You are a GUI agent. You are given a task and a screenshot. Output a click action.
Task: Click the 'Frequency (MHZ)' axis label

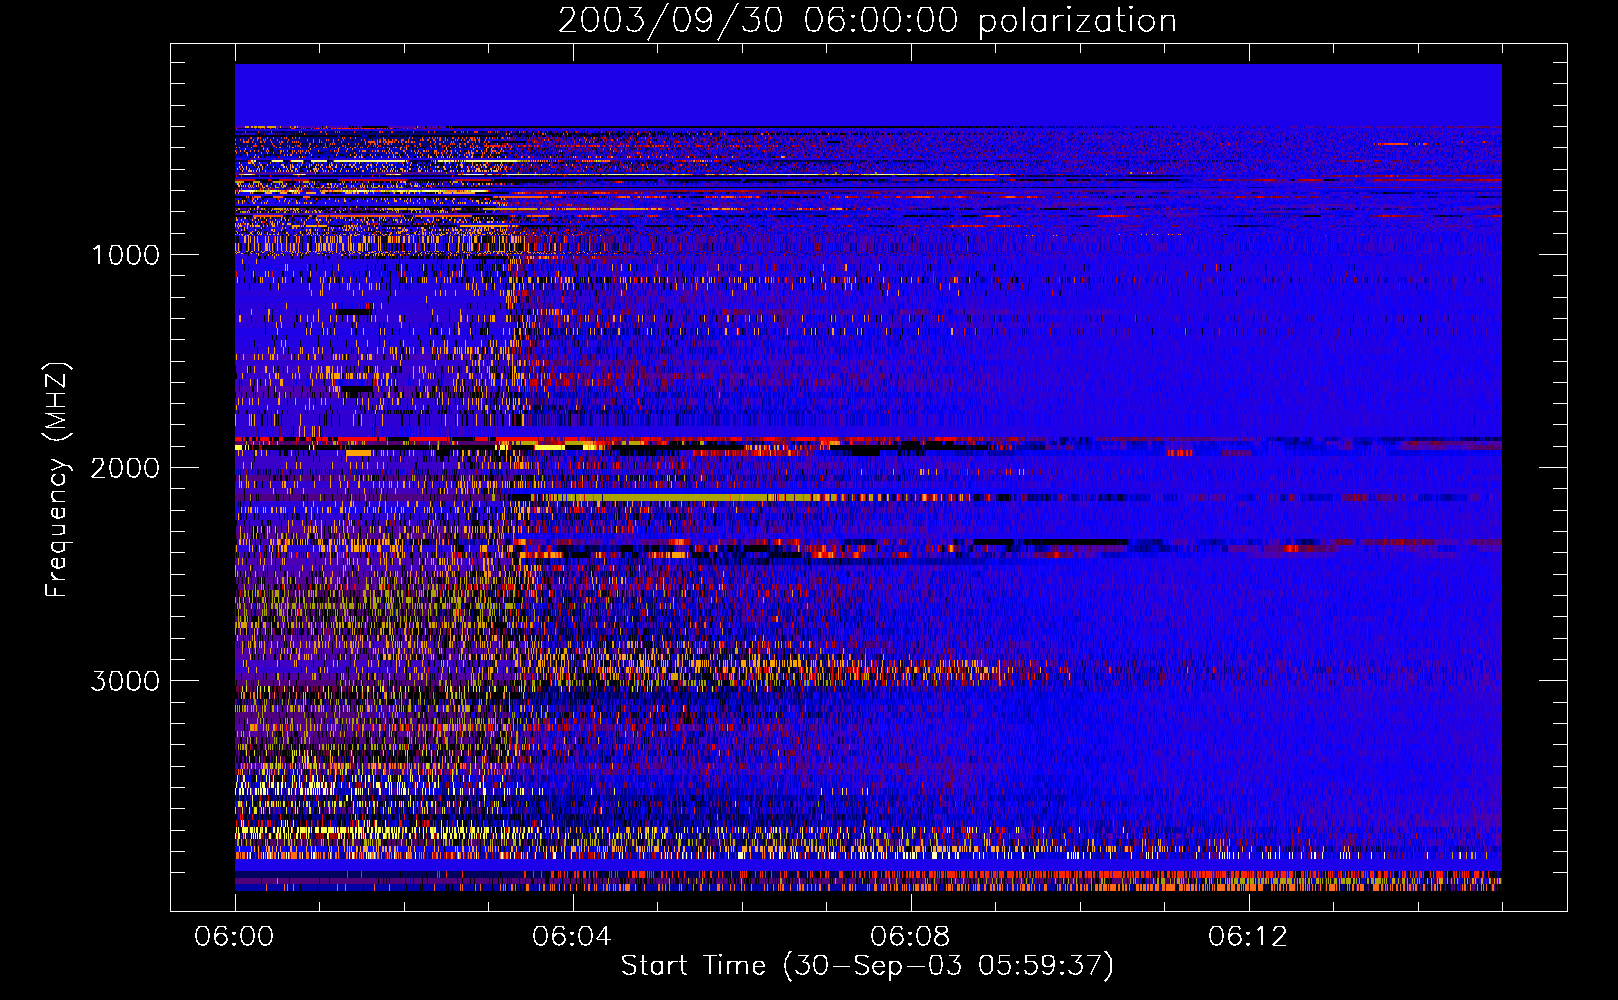[x=57, y=480]
